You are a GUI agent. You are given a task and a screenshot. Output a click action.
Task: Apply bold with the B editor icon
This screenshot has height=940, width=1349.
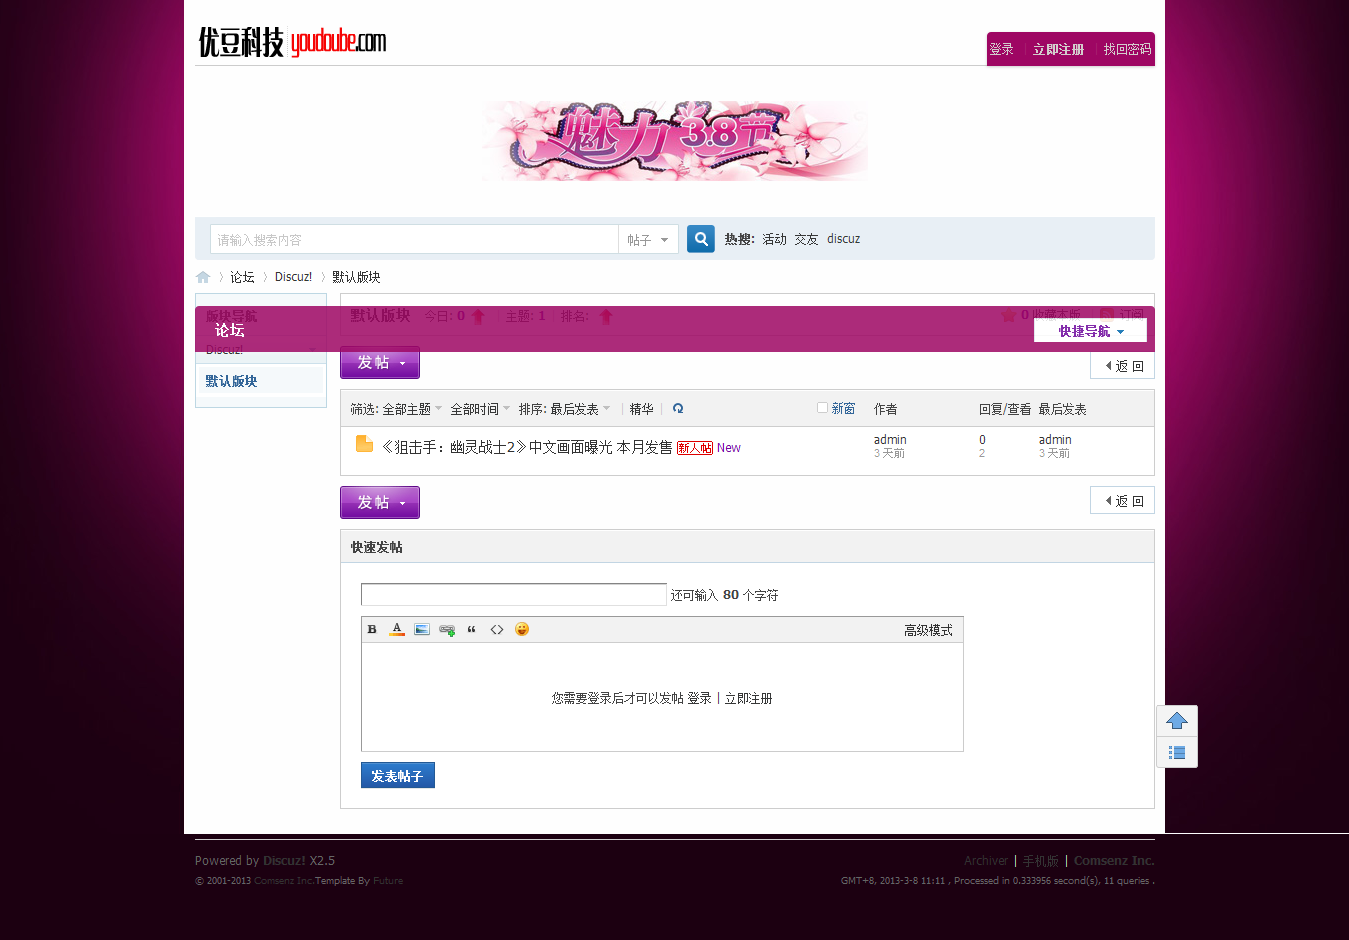pos(372,629)
